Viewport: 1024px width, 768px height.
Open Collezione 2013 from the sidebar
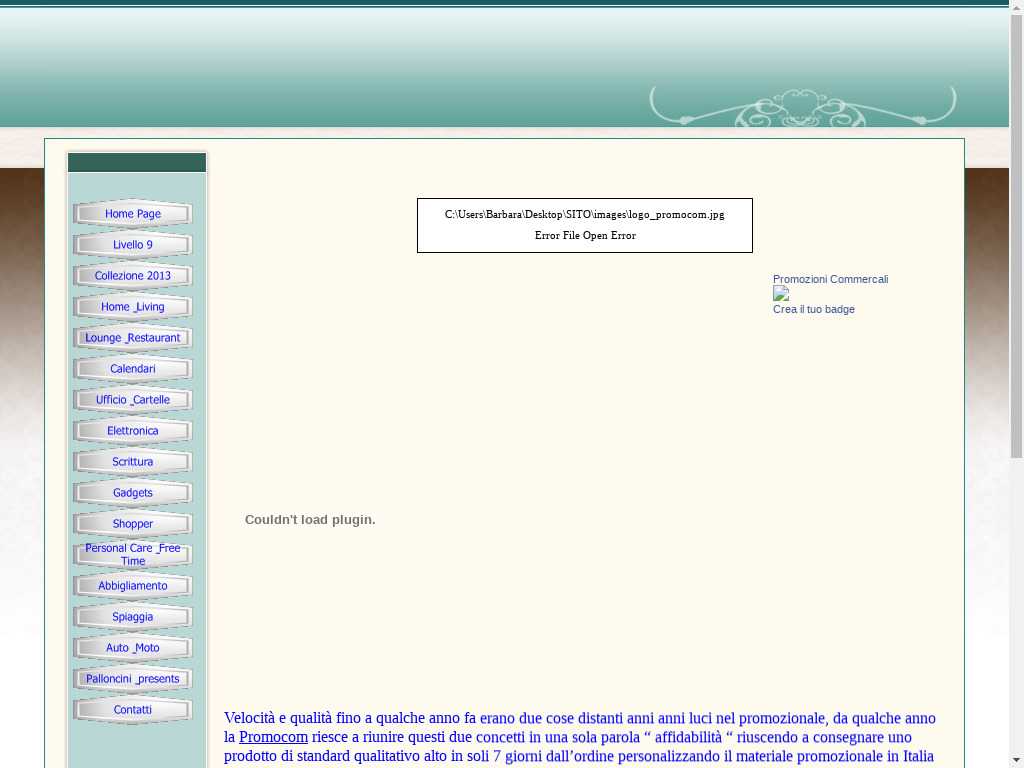pyautogui.click(x=133, y=276)
